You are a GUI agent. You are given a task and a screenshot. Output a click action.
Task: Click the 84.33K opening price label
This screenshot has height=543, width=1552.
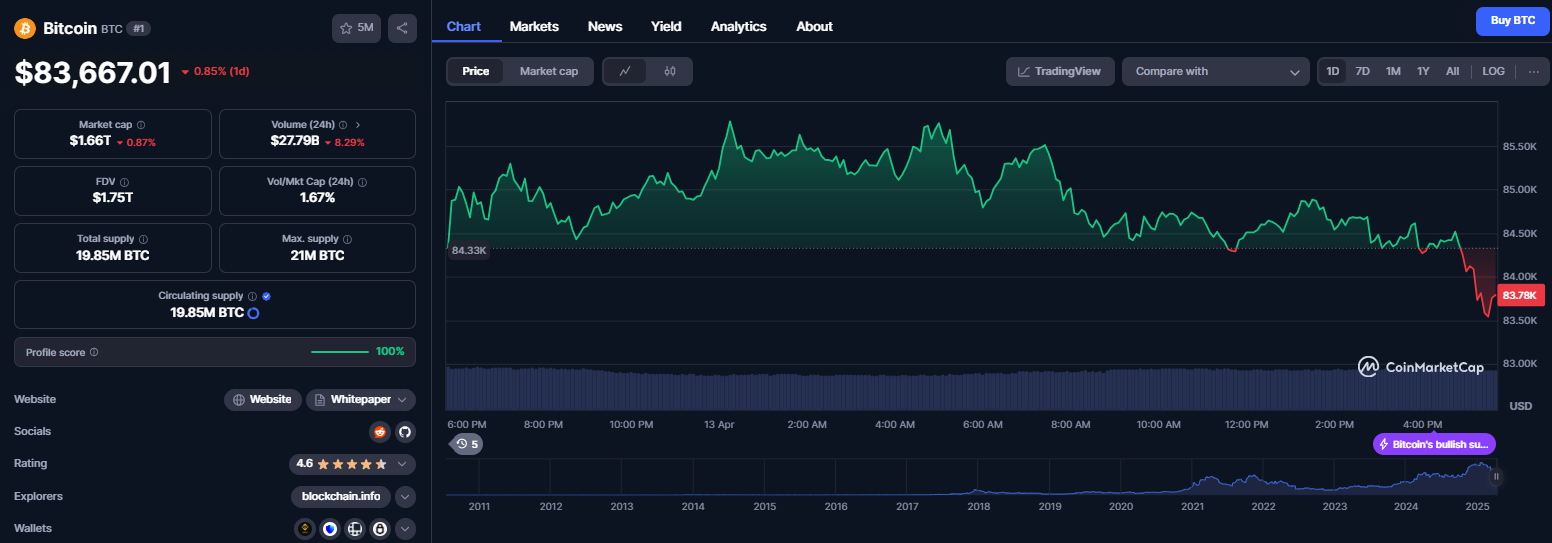468,250
